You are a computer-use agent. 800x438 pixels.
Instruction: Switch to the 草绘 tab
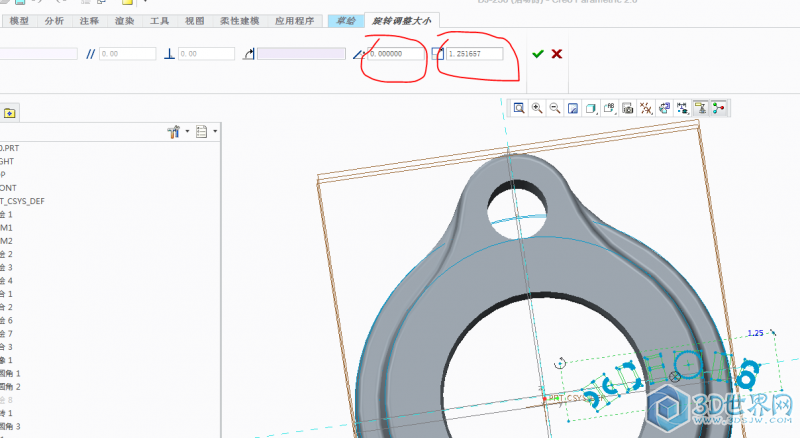point(346,21)
